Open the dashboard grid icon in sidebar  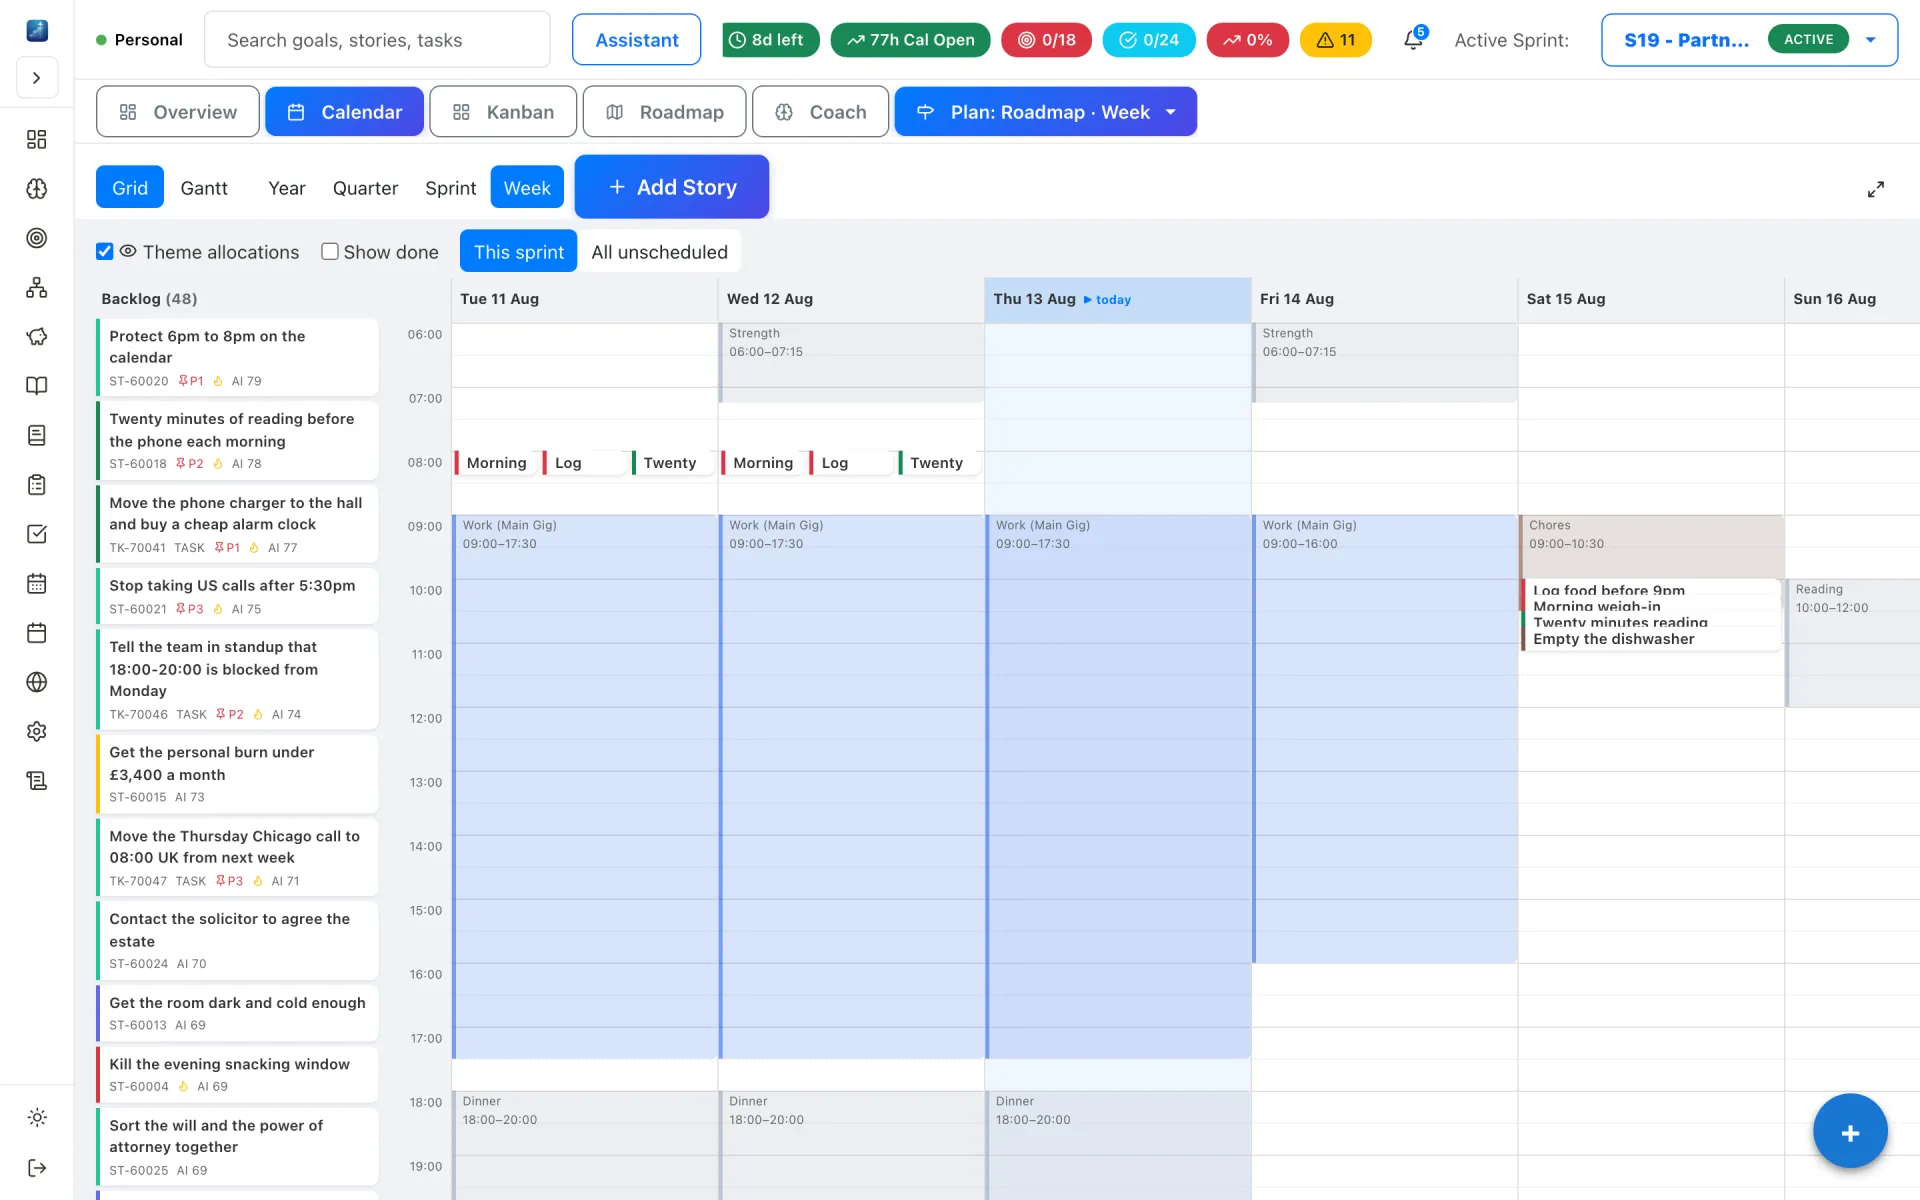37,139
